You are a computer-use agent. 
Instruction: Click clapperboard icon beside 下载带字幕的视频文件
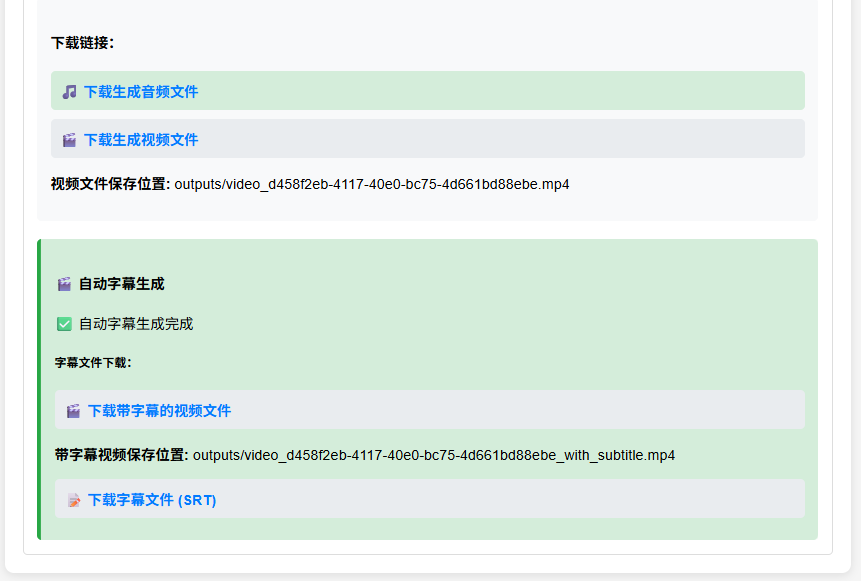[73, 411]
